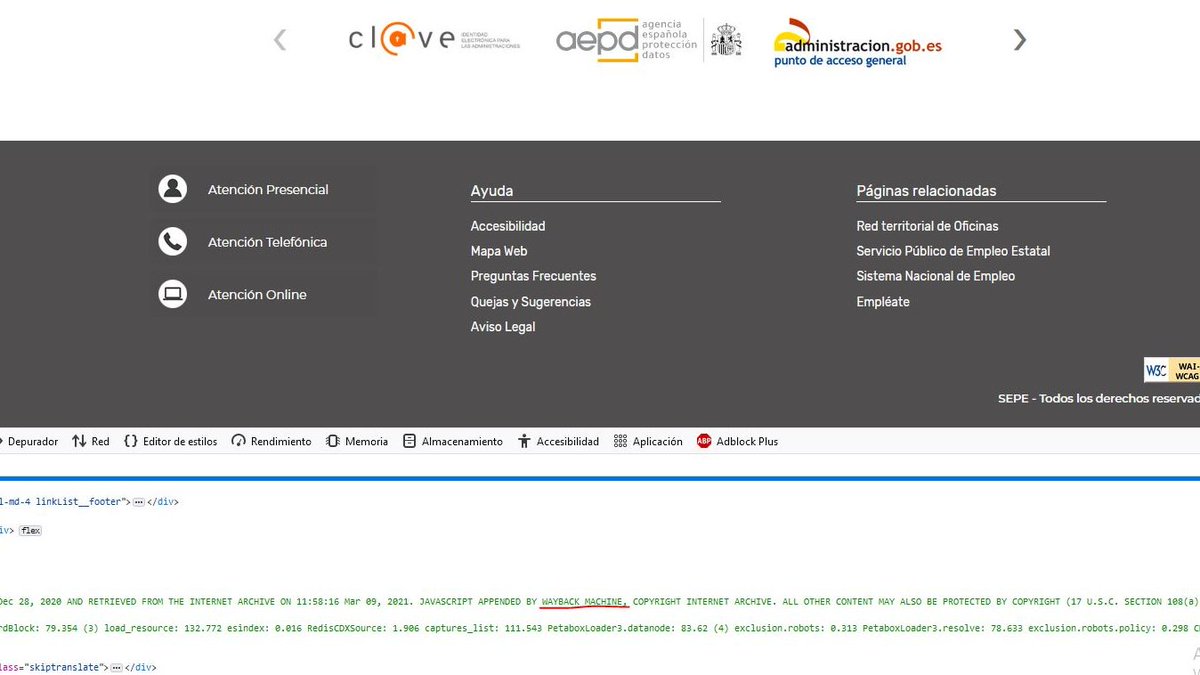Click the Rendimiento gauge icon
The width and height of the screenshot is (1200, 675).
tap(238, 441)
